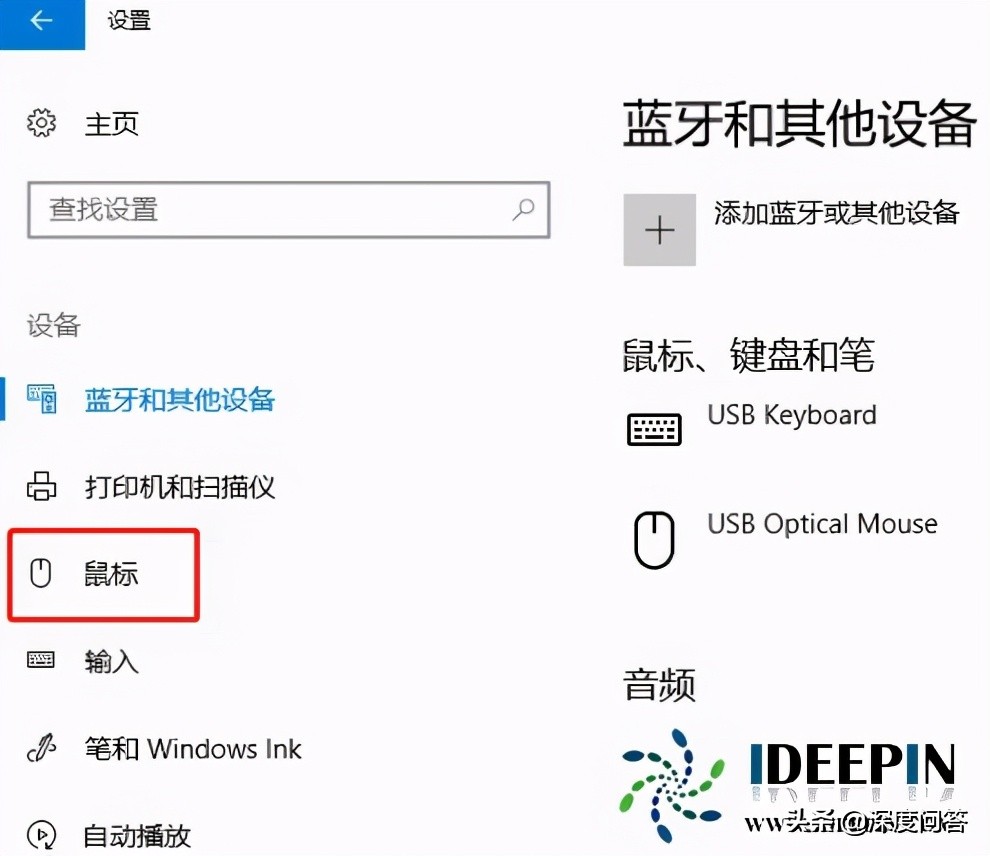Click the USB Optical Mouse device icon

click(x=654, y=537)
